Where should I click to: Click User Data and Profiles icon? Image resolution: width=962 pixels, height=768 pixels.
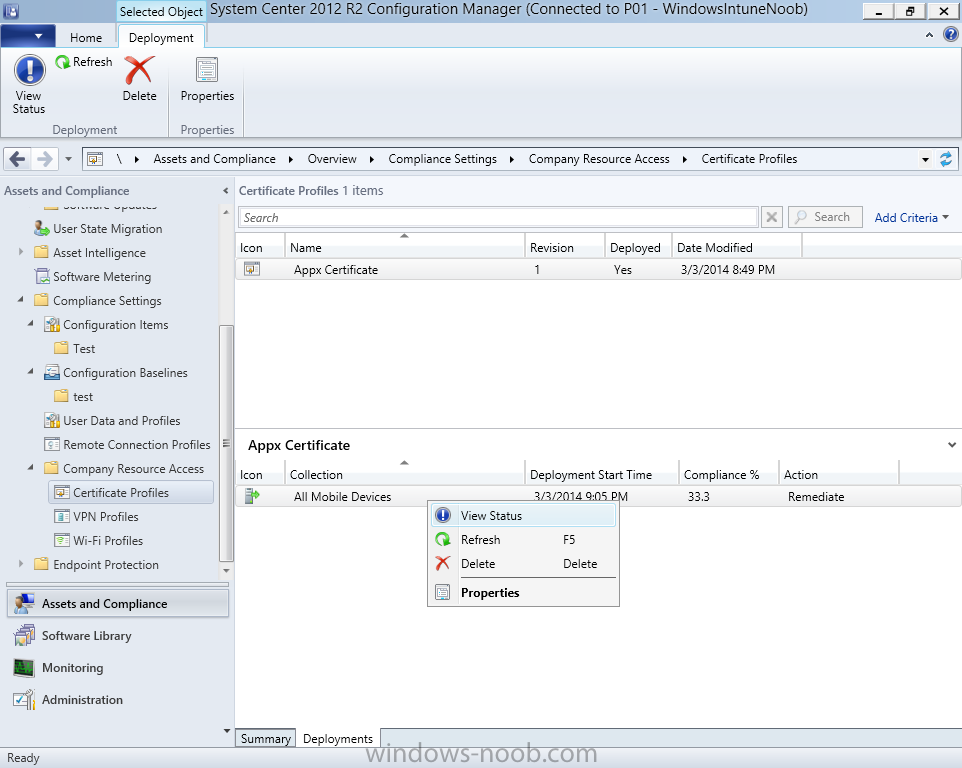[52, 421]
